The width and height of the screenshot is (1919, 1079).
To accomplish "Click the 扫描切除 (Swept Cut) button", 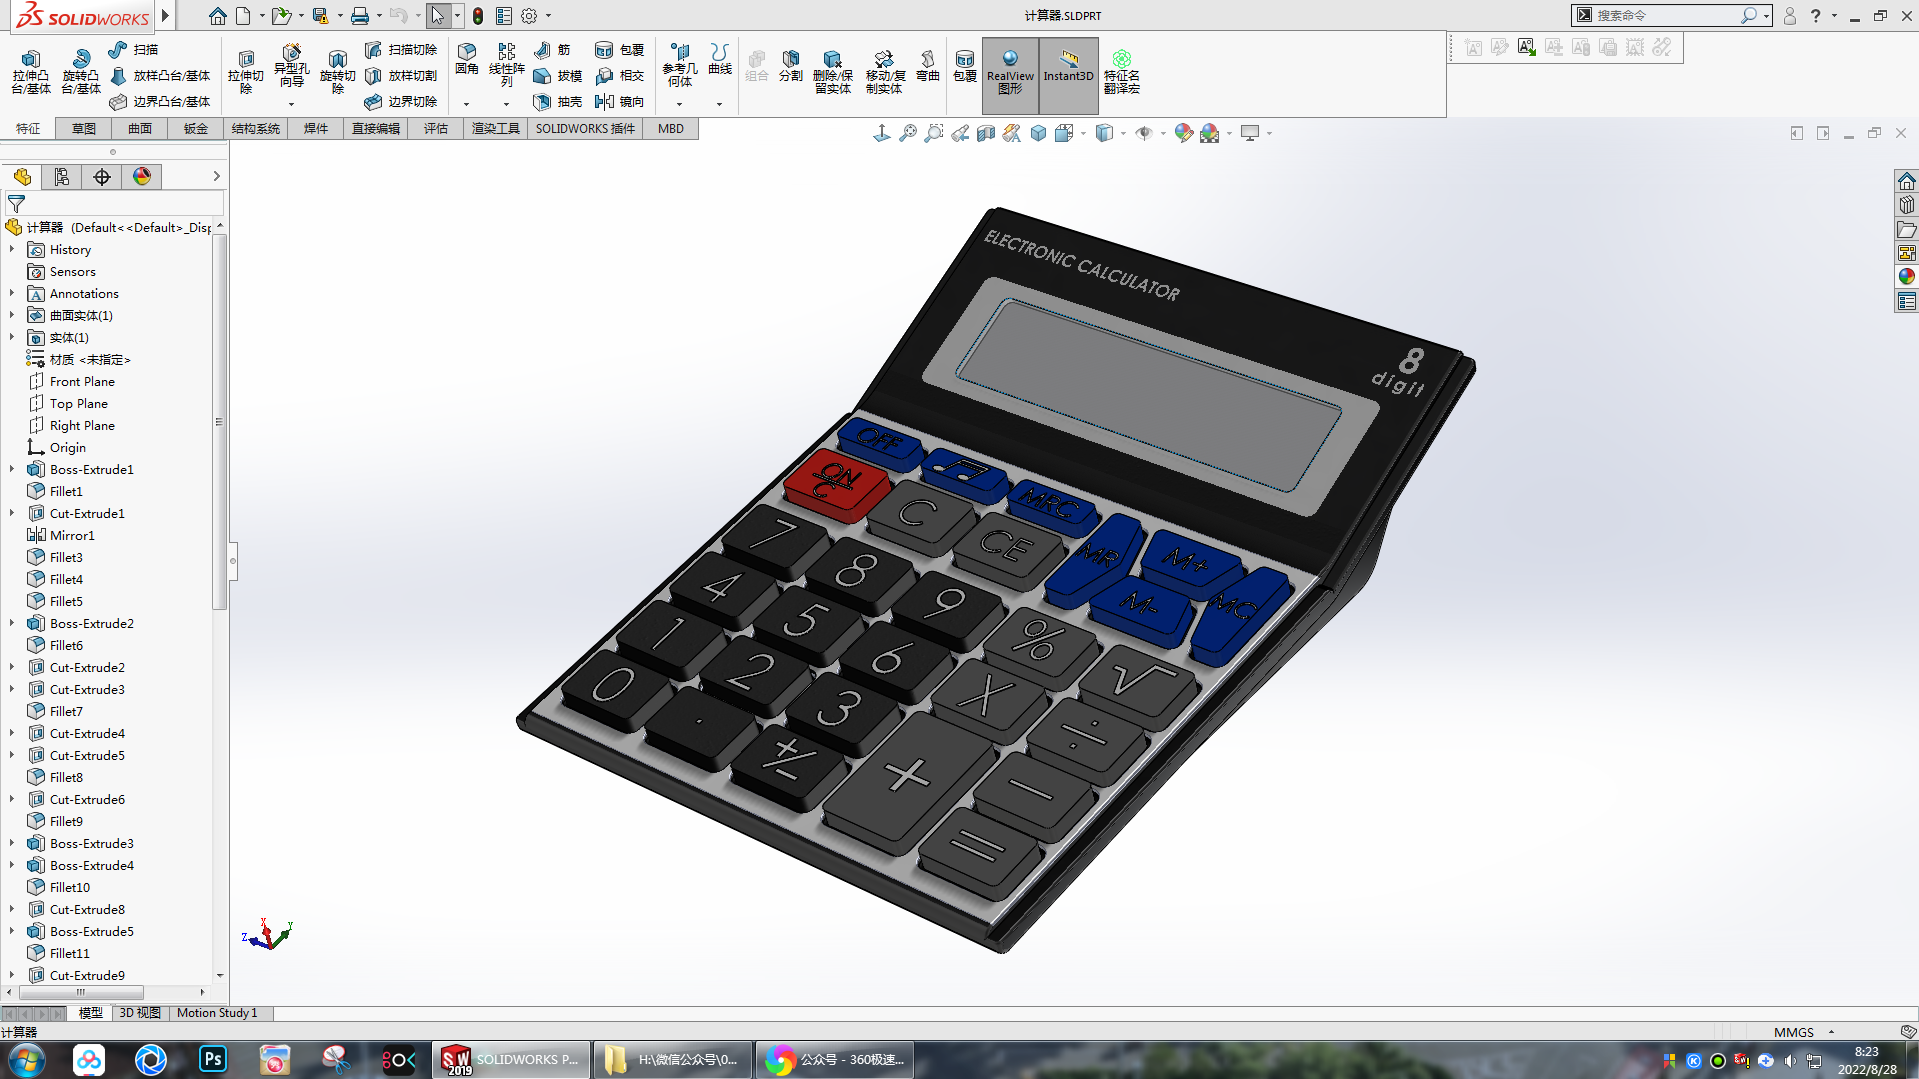I will click(x=401, y=49).
